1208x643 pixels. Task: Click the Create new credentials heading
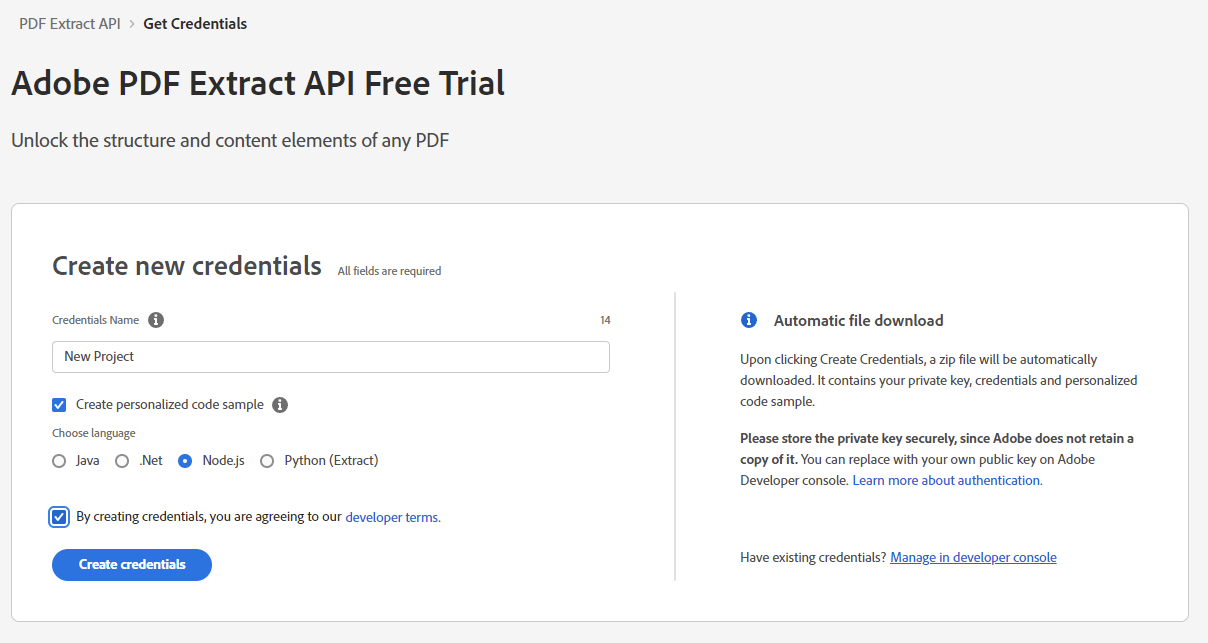click(x=187, y=266)
